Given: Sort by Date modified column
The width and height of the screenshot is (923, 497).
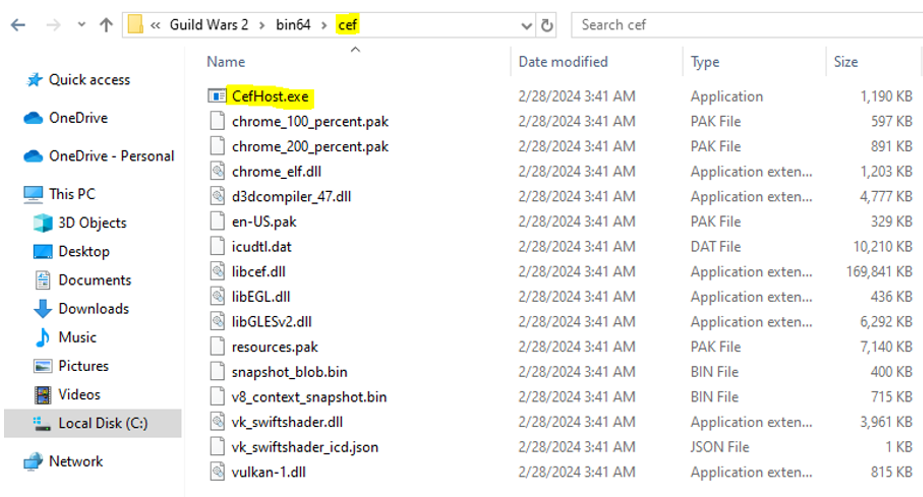Looking at the screenshot, I should (x=563, y=62).
